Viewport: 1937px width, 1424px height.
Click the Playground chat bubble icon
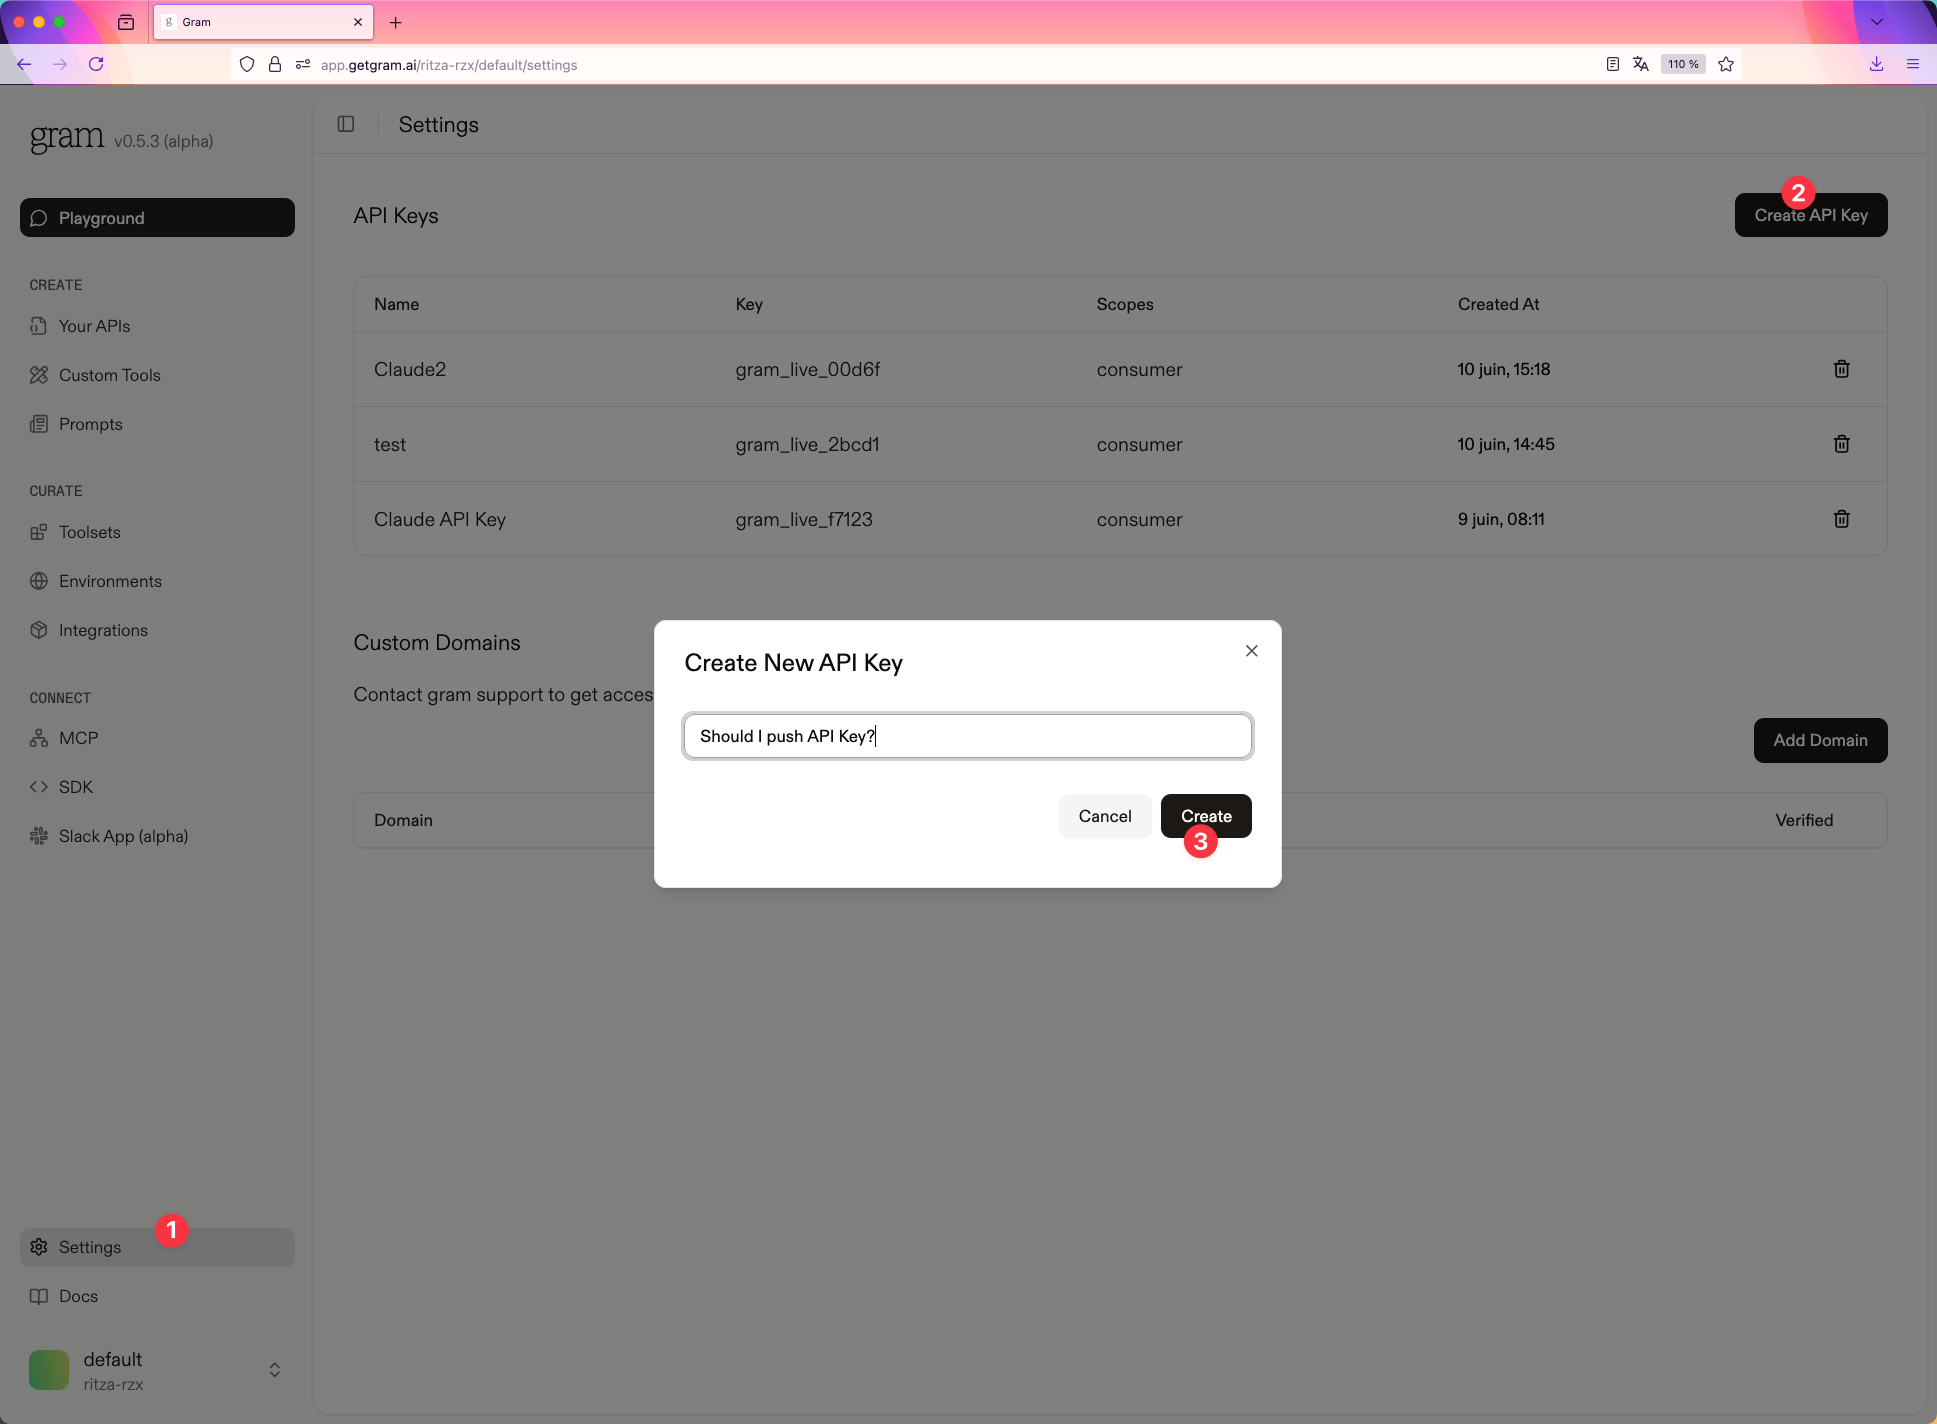click(39, 218)
